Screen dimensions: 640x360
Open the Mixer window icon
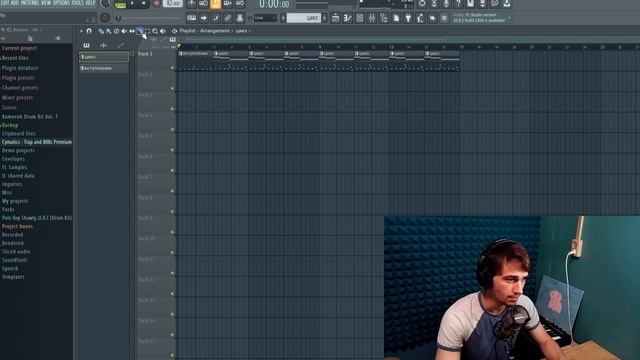[372, 18]
